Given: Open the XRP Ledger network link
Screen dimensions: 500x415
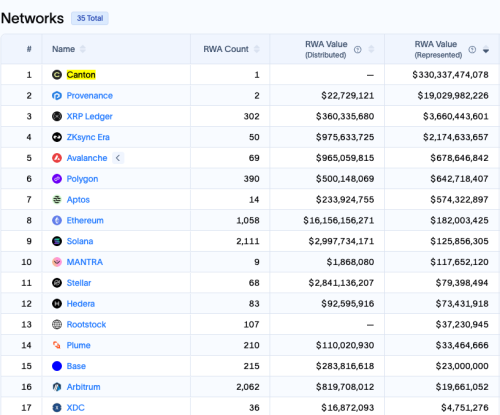Looking at the screenshot, I should (x=89, y=116).
